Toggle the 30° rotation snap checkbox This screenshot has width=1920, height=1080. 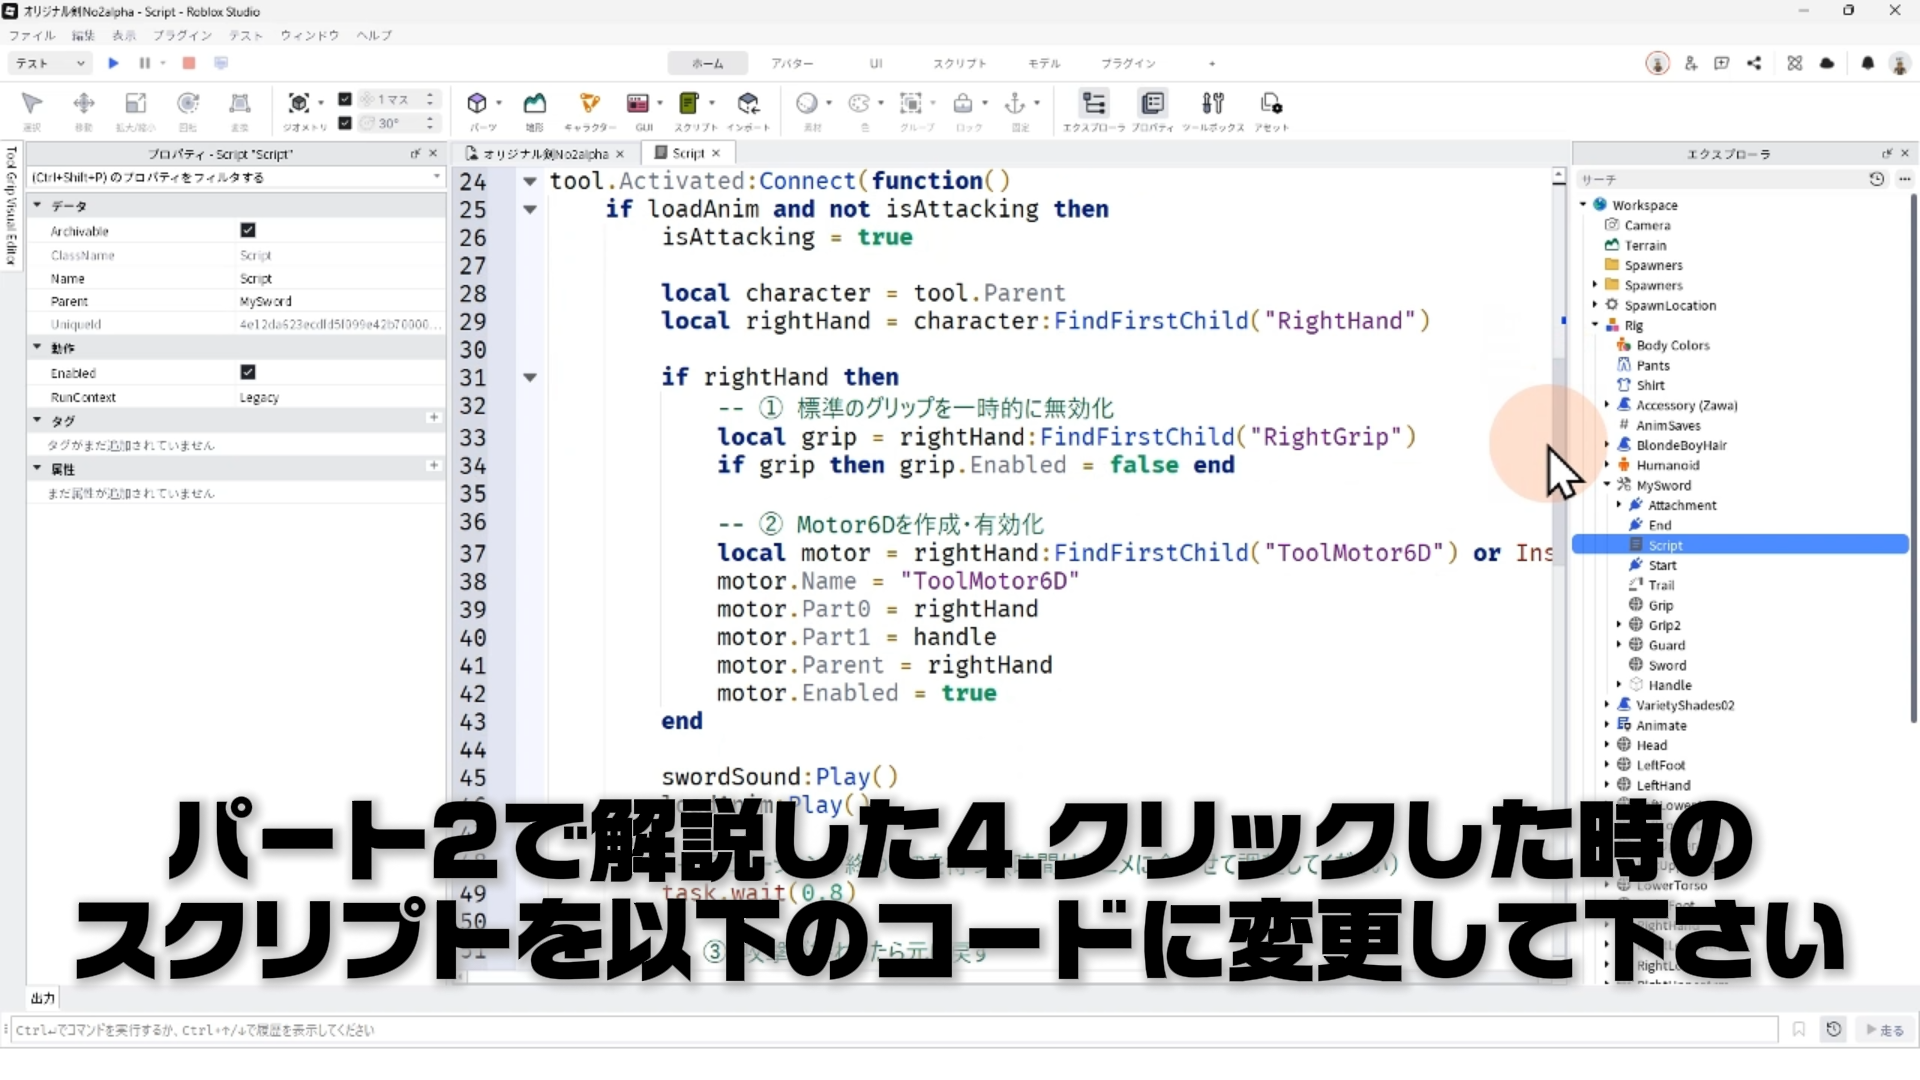345,123
